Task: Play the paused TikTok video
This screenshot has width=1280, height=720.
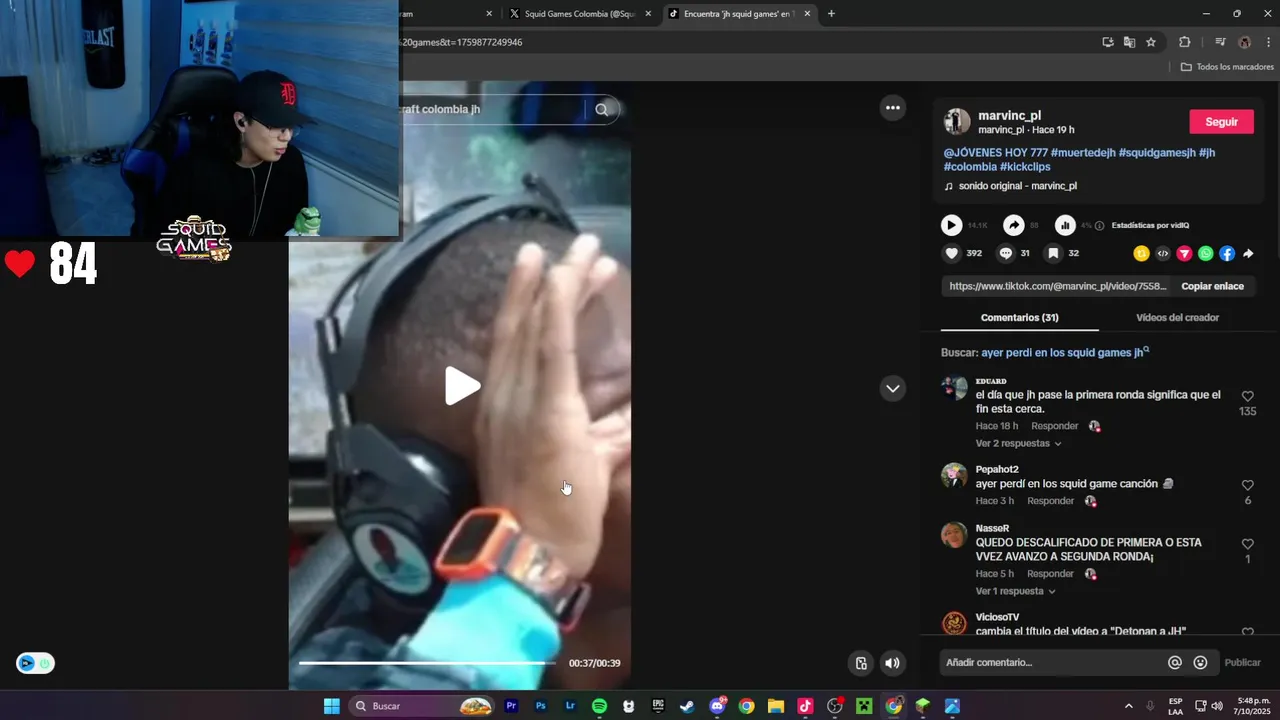Action: click(x=462, y=386)
